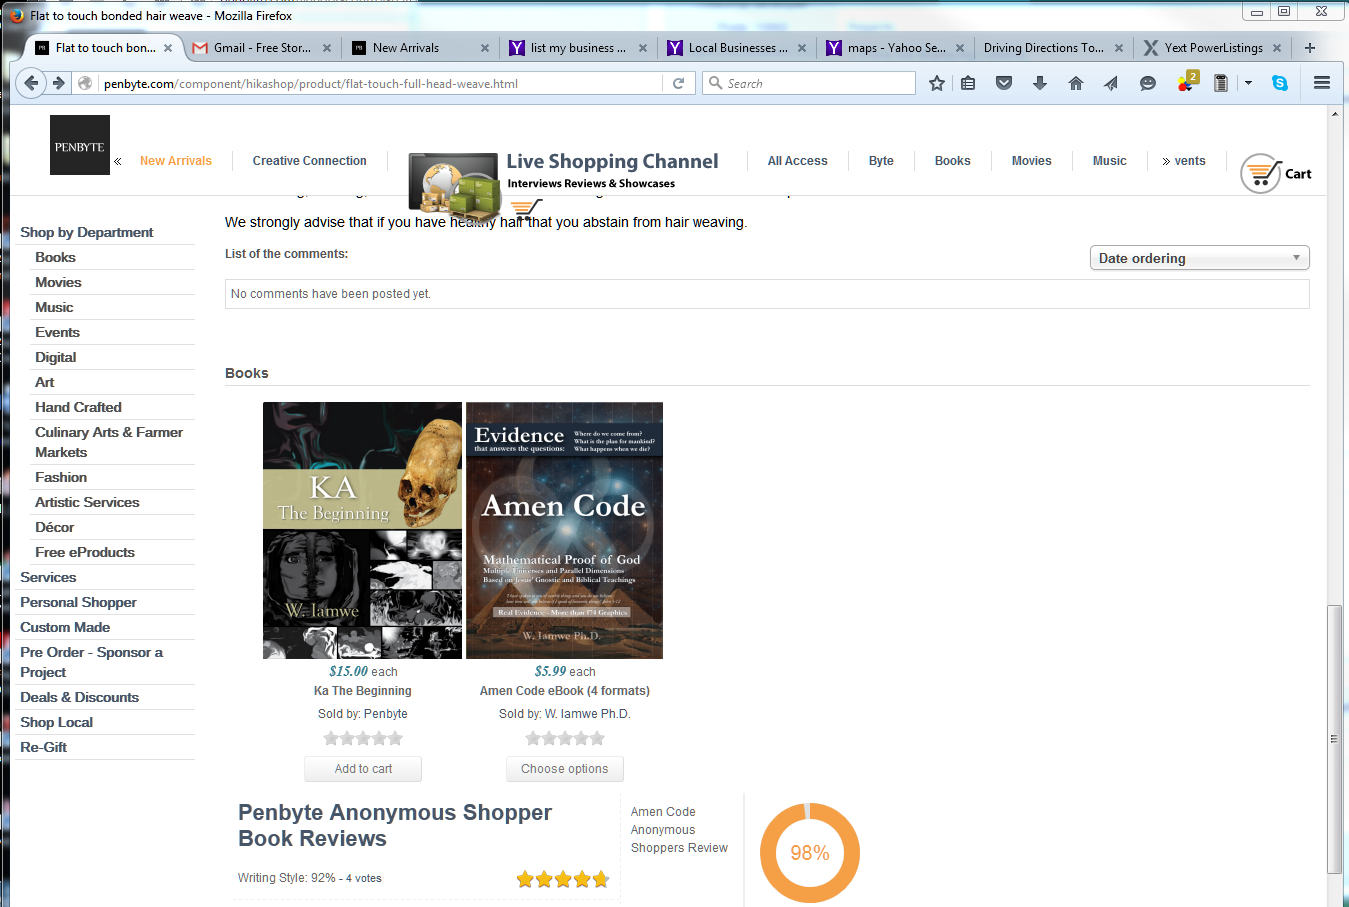
Task: Switch to the Gmail - Free Storage tab
Action: point(261,47)
